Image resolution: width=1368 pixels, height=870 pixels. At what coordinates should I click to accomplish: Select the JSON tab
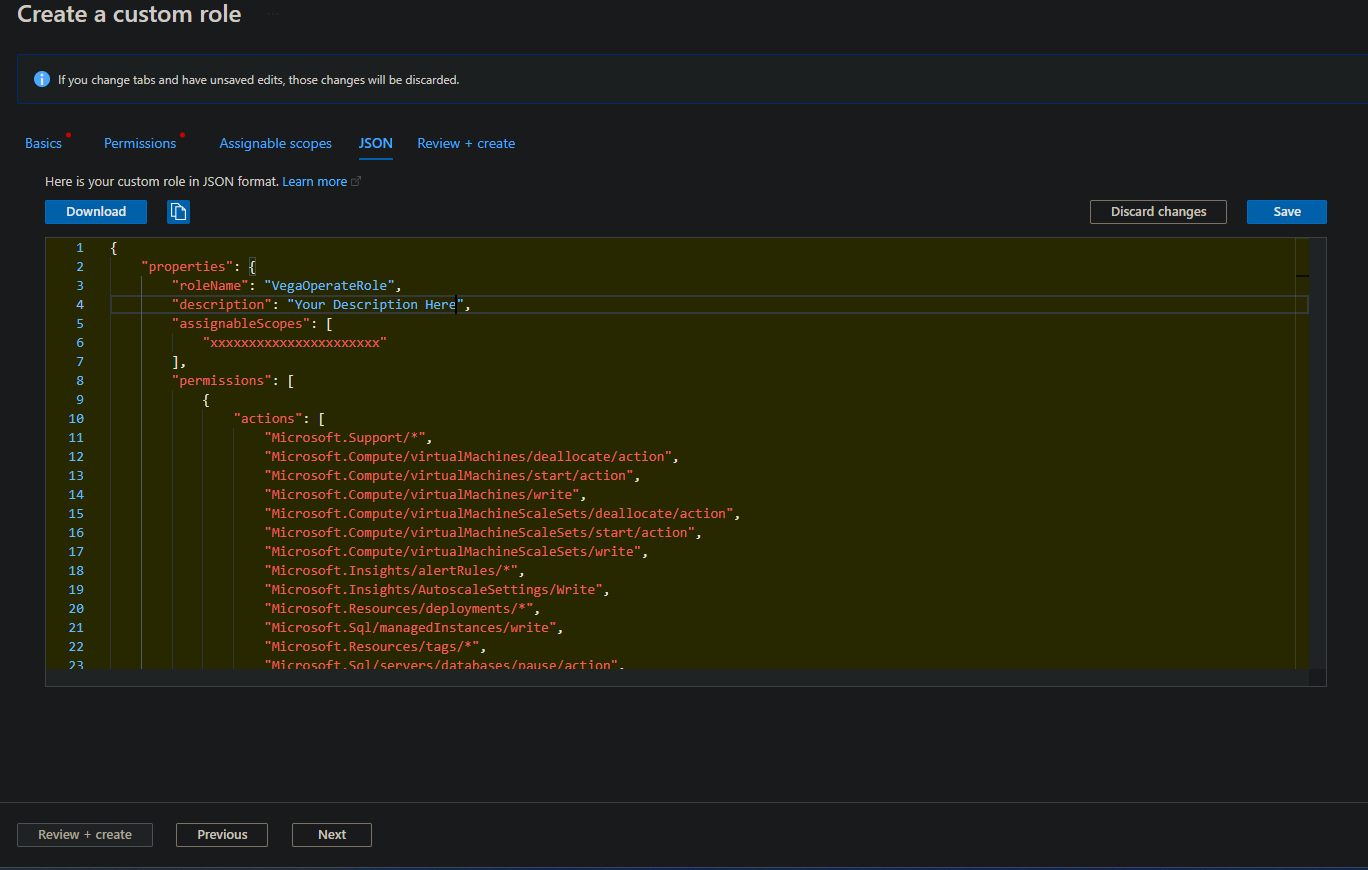pos(376,143)
